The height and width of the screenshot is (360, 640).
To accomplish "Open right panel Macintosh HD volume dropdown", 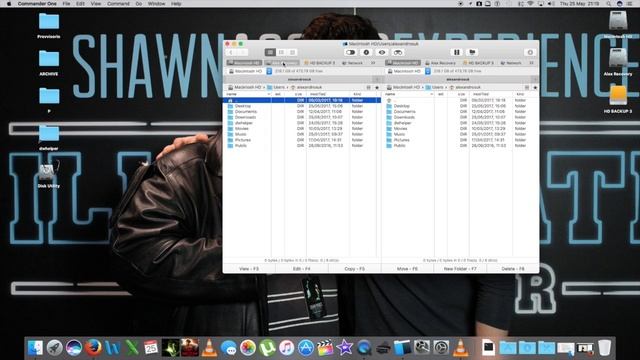I will click(408, 71).
